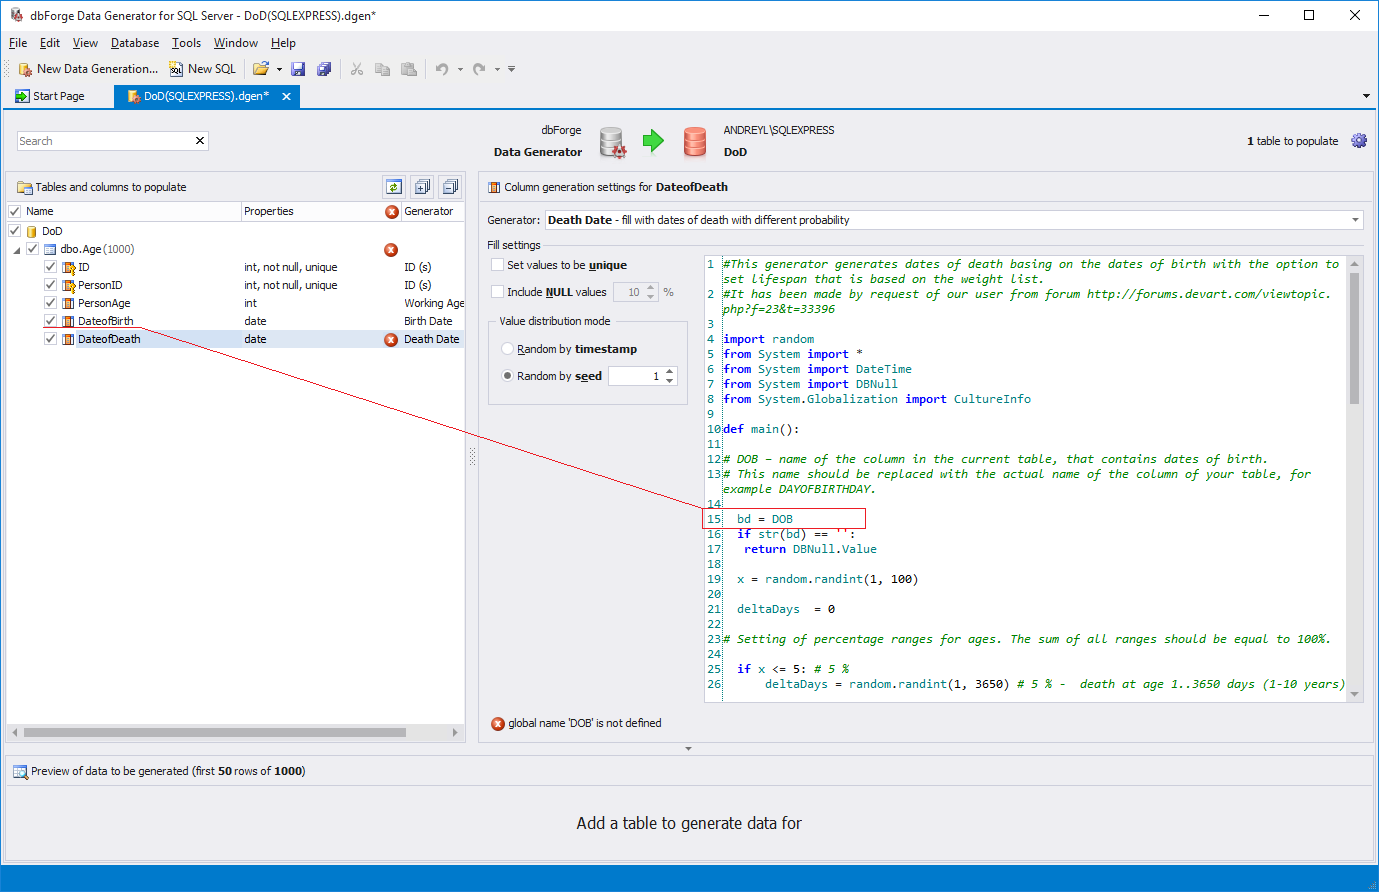Click the Cut scissors icon
Image resolution: width=1379 pixels, height=892 pixels.
pos(356,69)
